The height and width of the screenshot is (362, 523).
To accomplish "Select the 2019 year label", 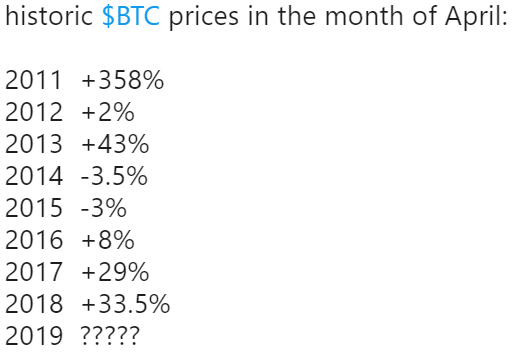I will pyautogui.click(x=34, y=336).
